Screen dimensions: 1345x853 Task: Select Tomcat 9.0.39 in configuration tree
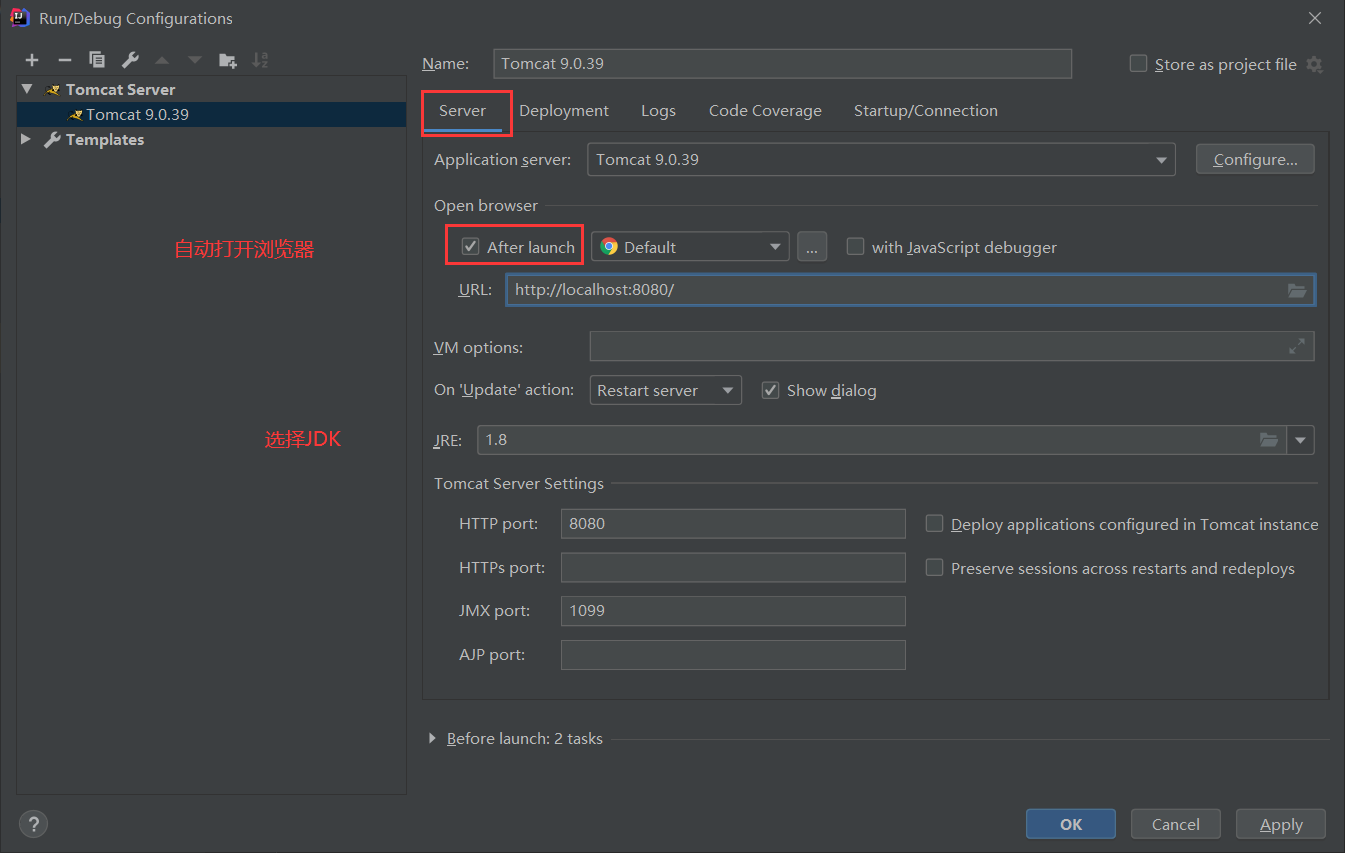[211, 114]
